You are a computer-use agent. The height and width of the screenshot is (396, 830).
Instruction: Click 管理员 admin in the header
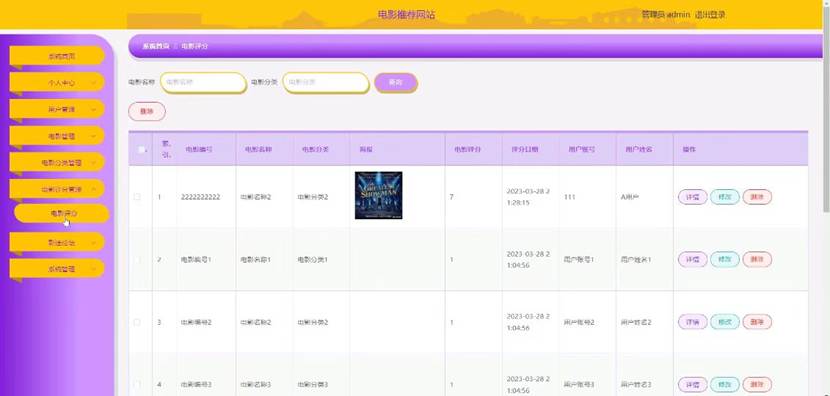tap(666, 15)
